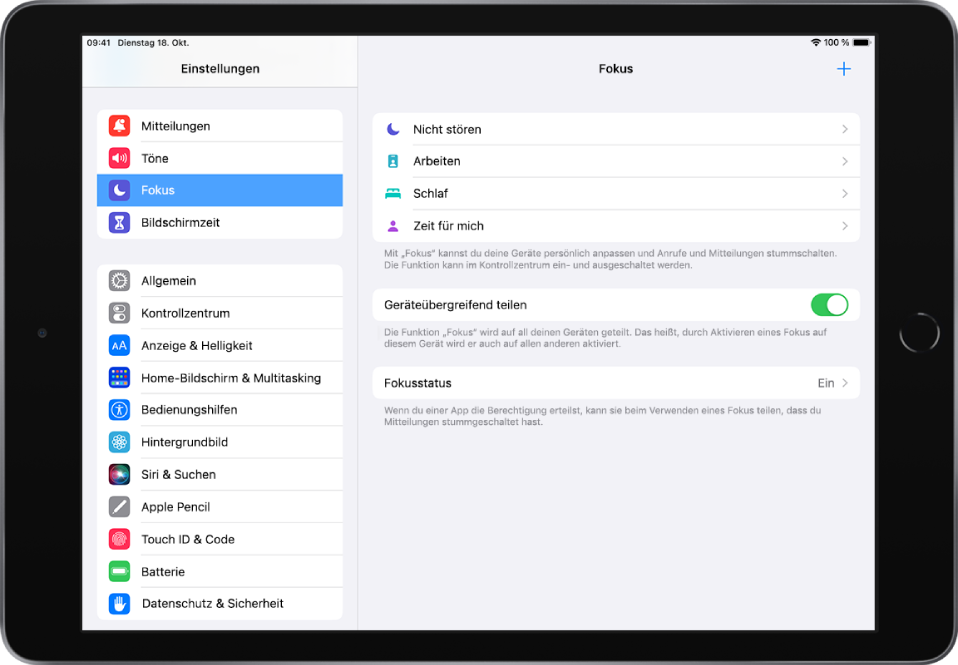Tap the Schlaf bed icon

[x=394, y=194]
